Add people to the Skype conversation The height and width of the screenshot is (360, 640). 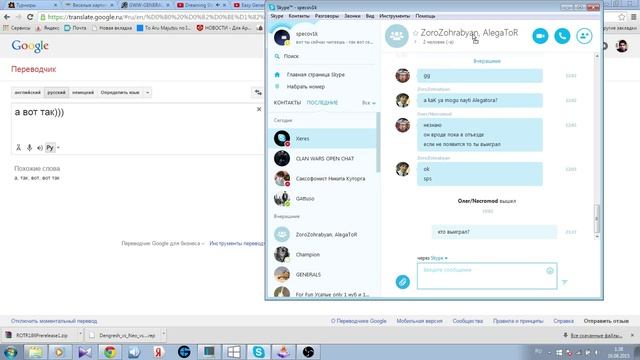coord(584,36)
